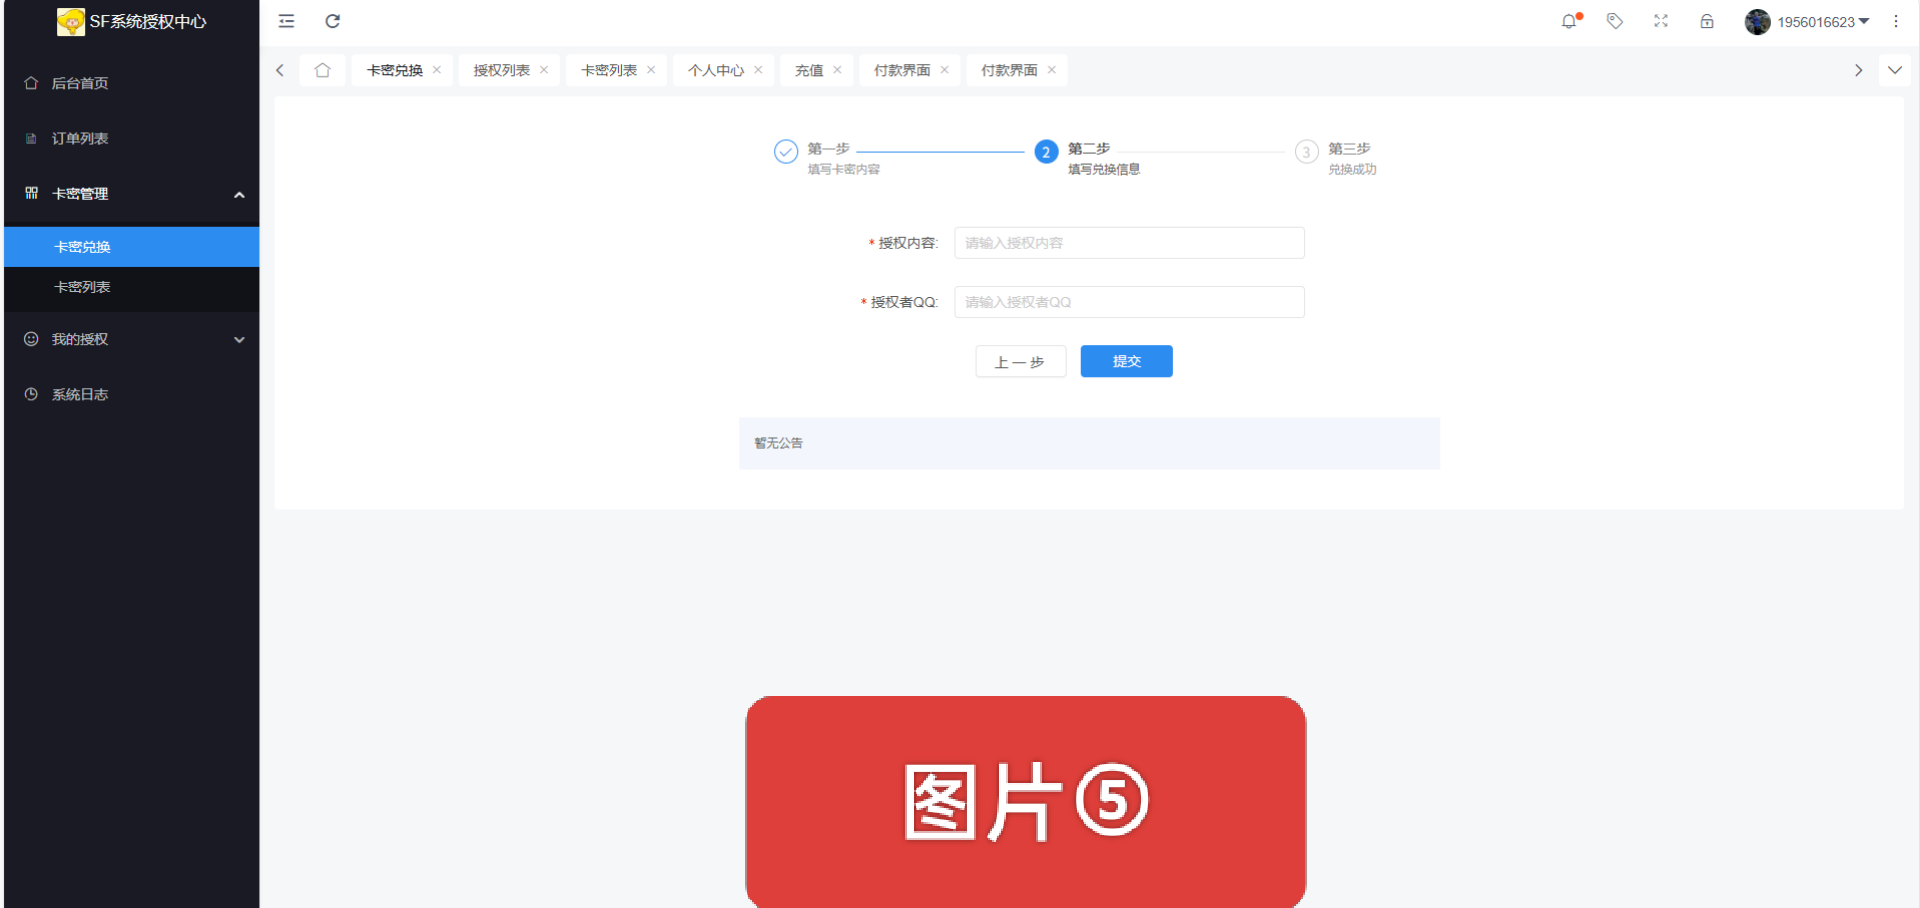
Task: Toggle fullscreen mode icon
Action: click(x=1661, y=21)
